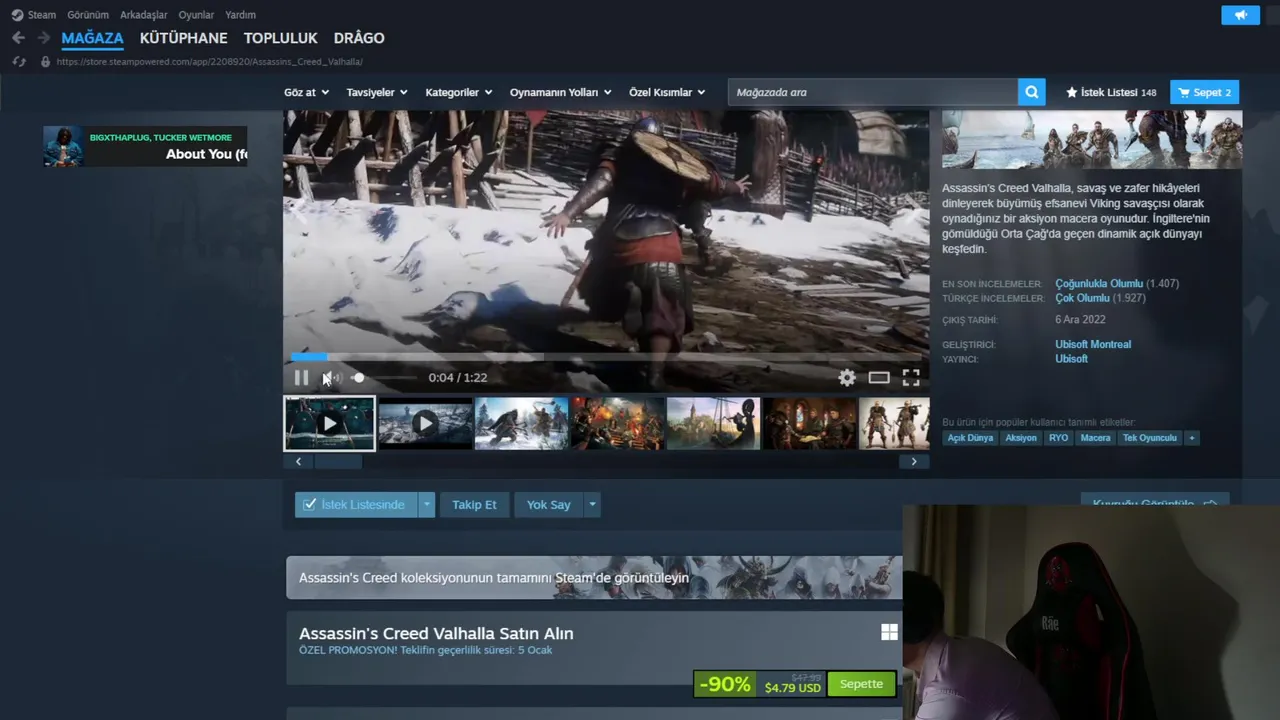The width and height of the screenshot is (1280, 720).
Task: Open Assassin's Creed collection banner
Action: 594,577
